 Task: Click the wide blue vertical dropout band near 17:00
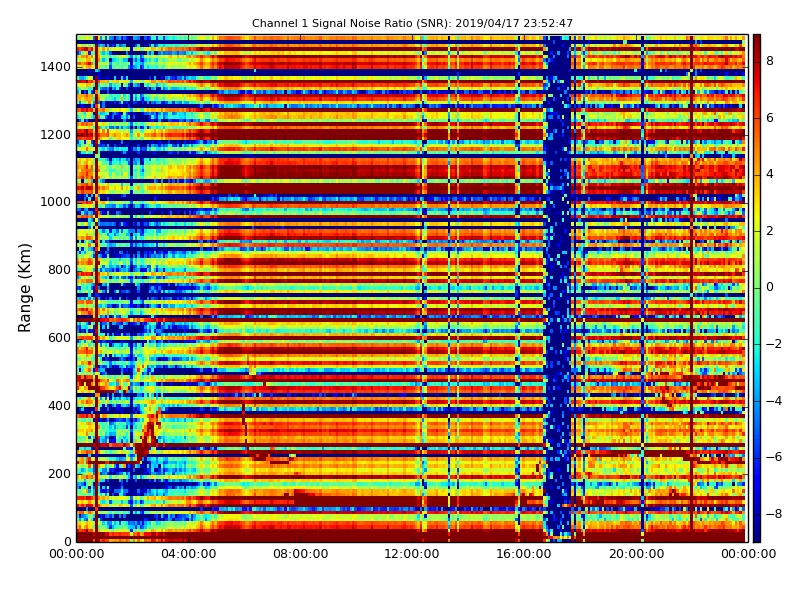tap(558, 286)
